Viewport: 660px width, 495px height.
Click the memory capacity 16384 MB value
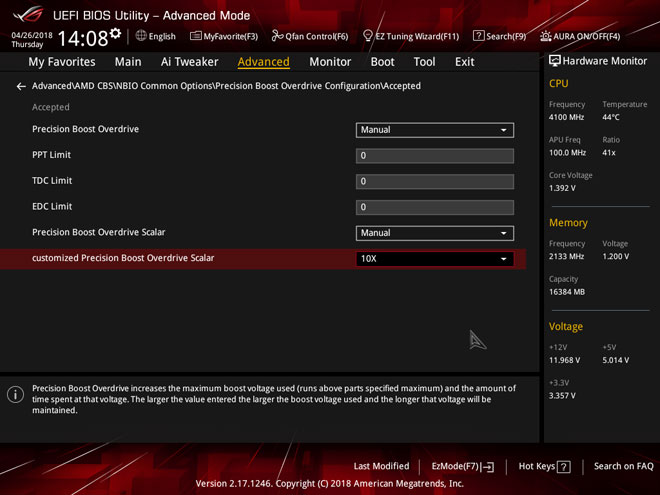pos(567,292)
